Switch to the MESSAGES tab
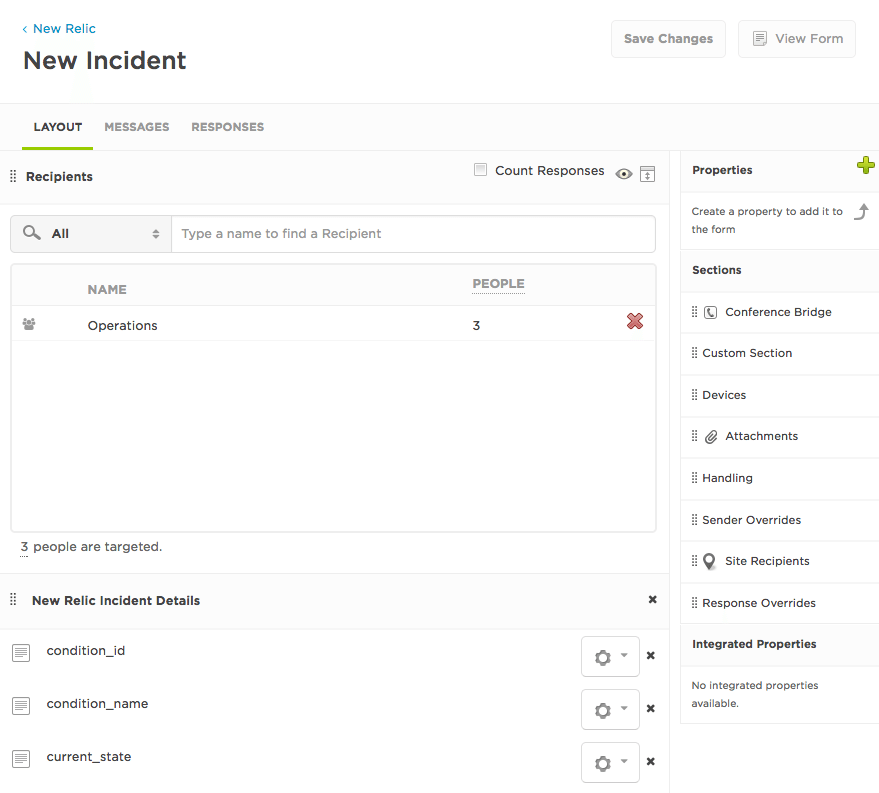This screenshot has width=879, height=793. tap(137, 127)
